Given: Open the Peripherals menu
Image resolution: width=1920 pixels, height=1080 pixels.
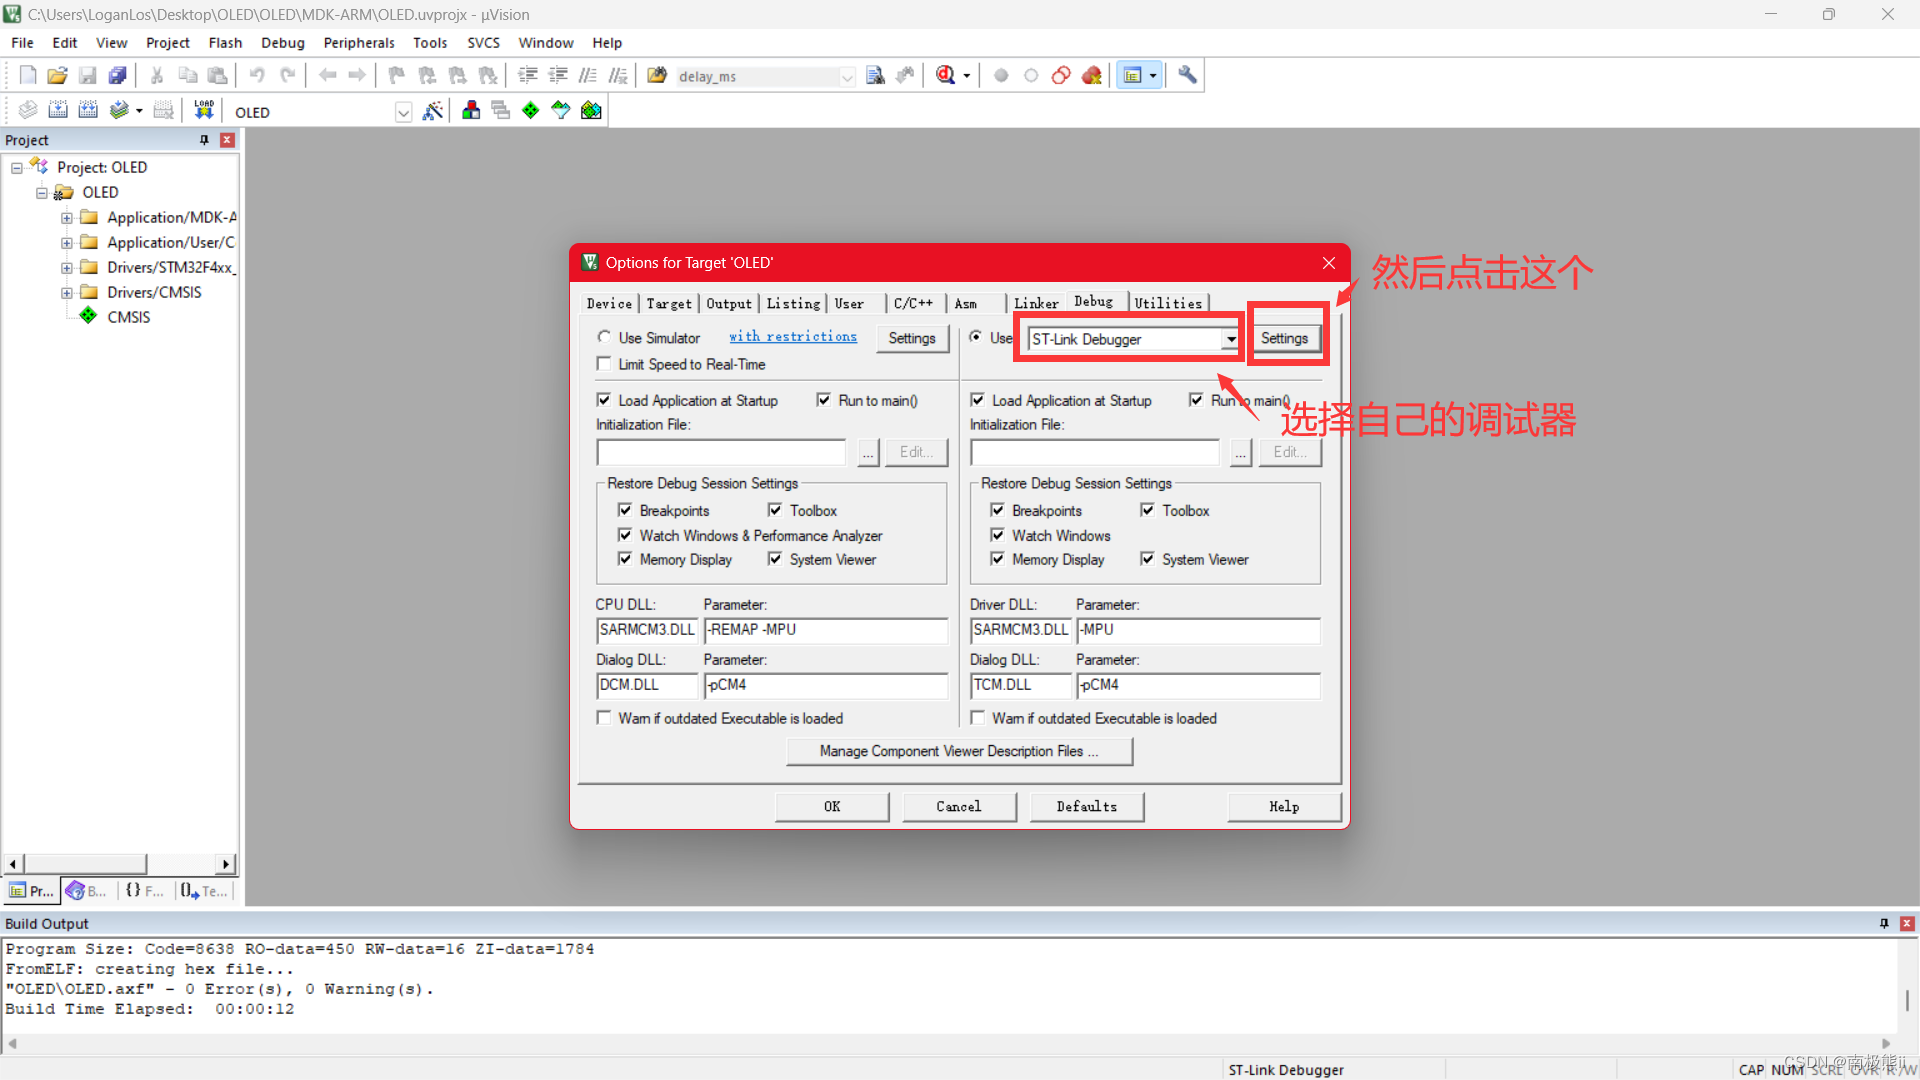Looking at the screenshot, I should (359, 43).
